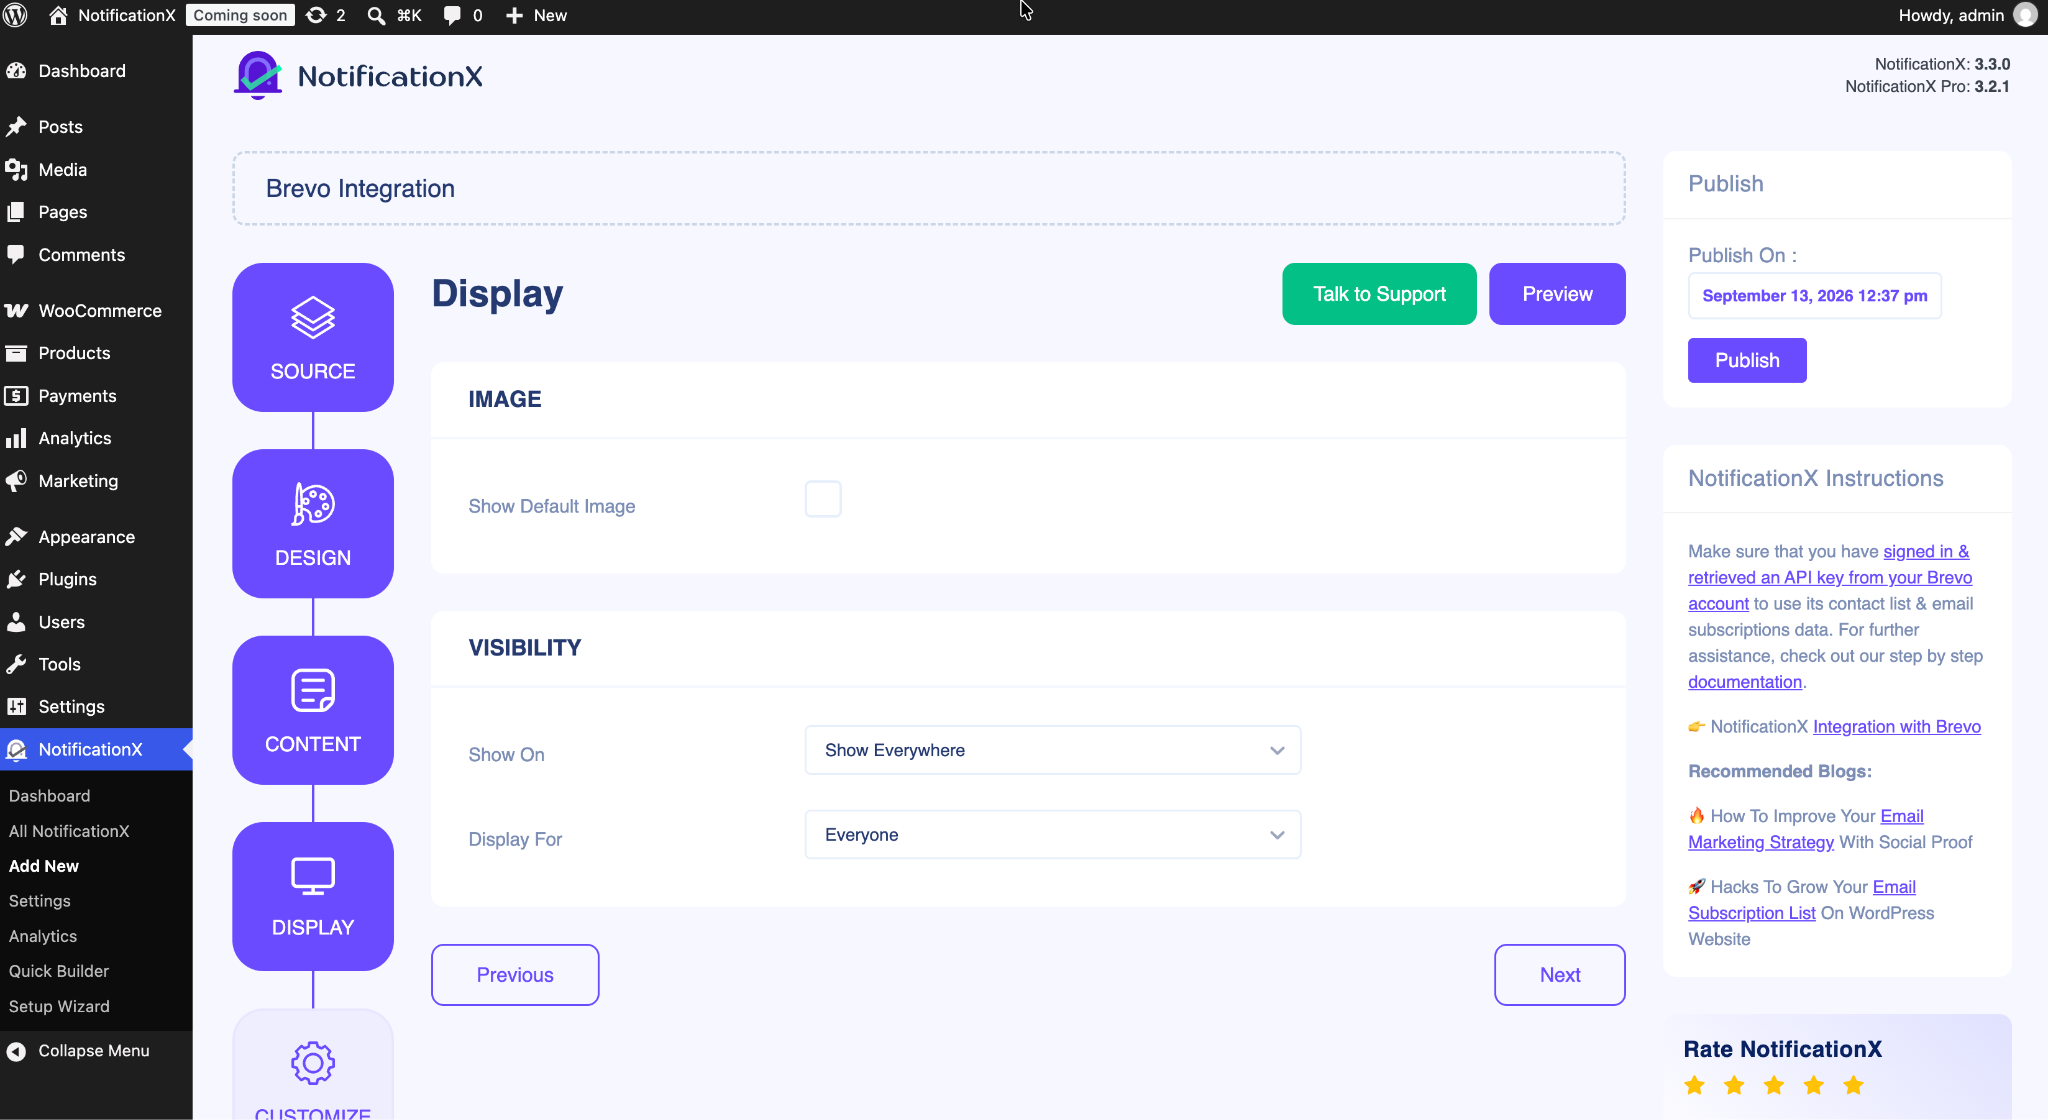Click the Talk to Support button
The height and width of the screenshot is (1120, 2048).
(1379, 294)
